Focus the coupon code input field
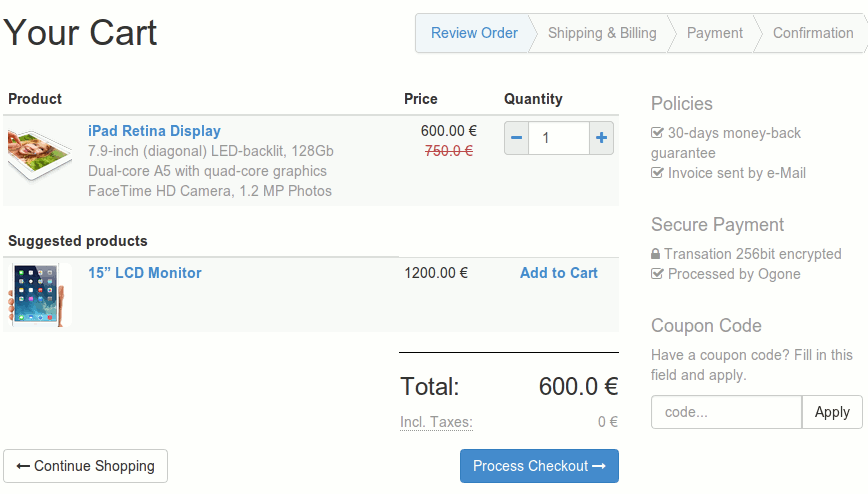Image resolution: width=868 pixels, height=494 pixels. [726, 412]
